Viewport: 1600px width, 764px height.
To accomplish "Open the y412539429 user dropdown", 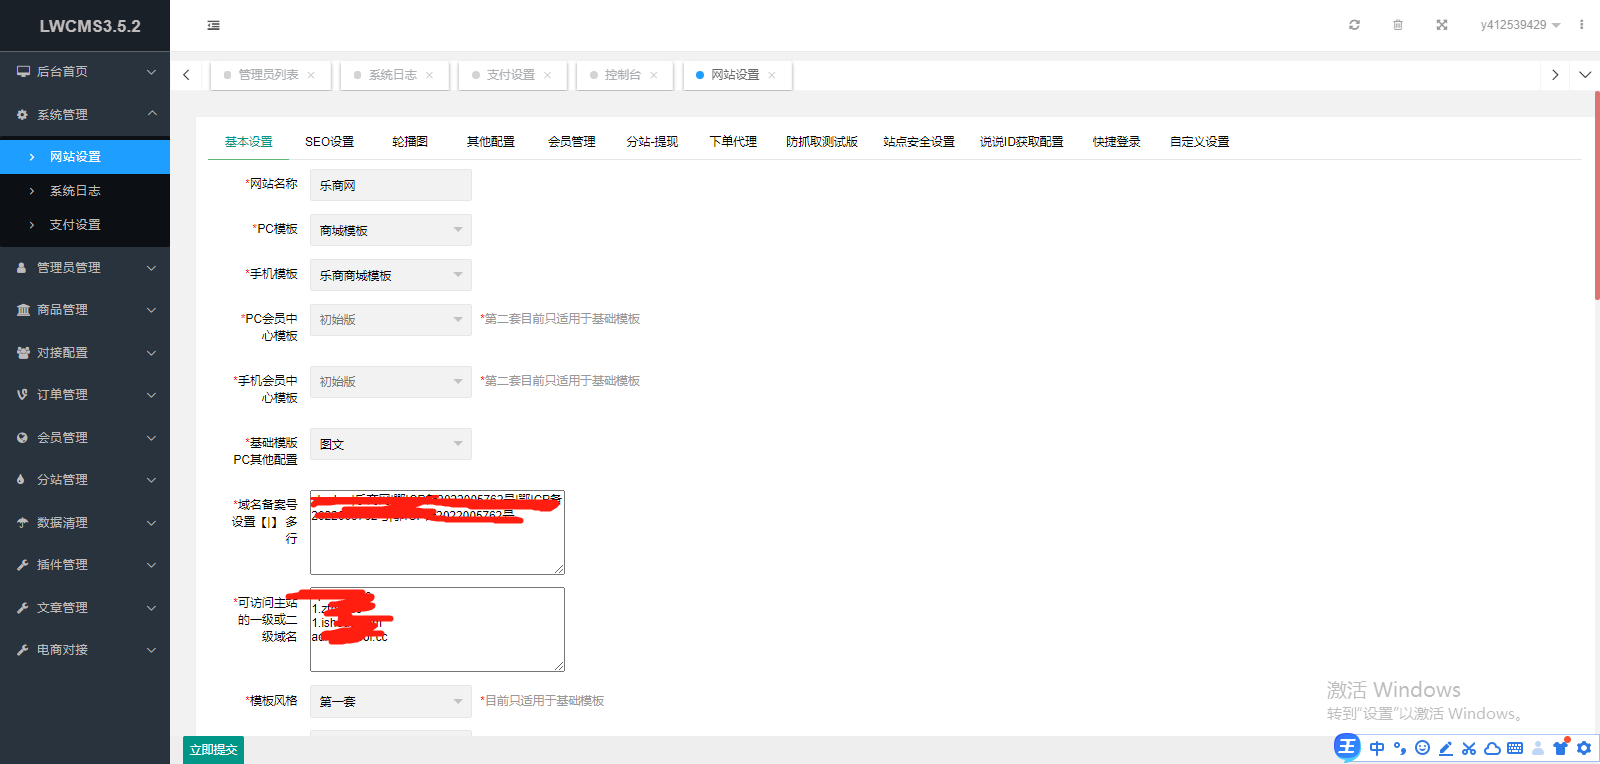I will 1519,25.
